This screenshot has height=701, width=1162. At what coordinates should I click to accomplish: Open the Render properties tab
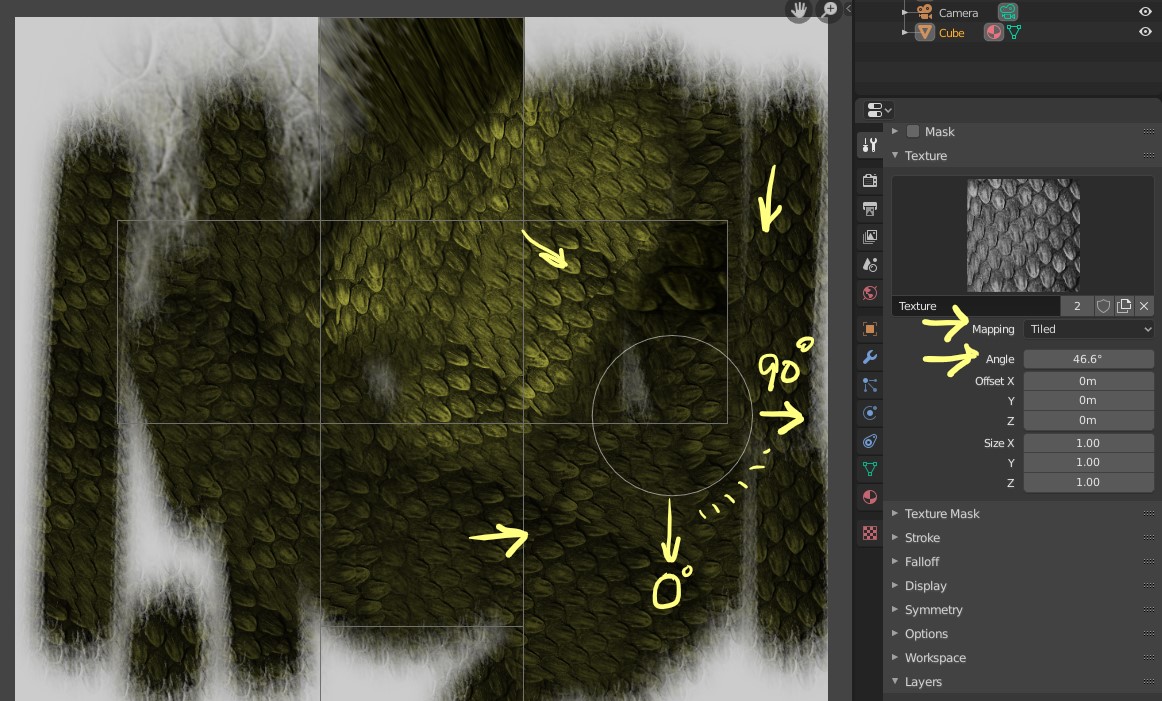[x=869, y=180]
